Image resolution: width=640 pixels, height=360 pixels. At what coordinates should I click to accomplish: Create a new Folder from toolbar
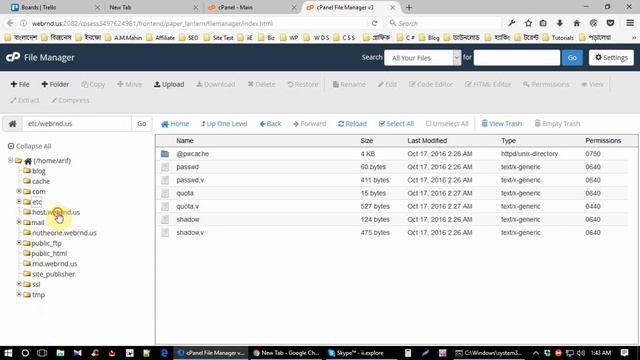tap(55, 84)
